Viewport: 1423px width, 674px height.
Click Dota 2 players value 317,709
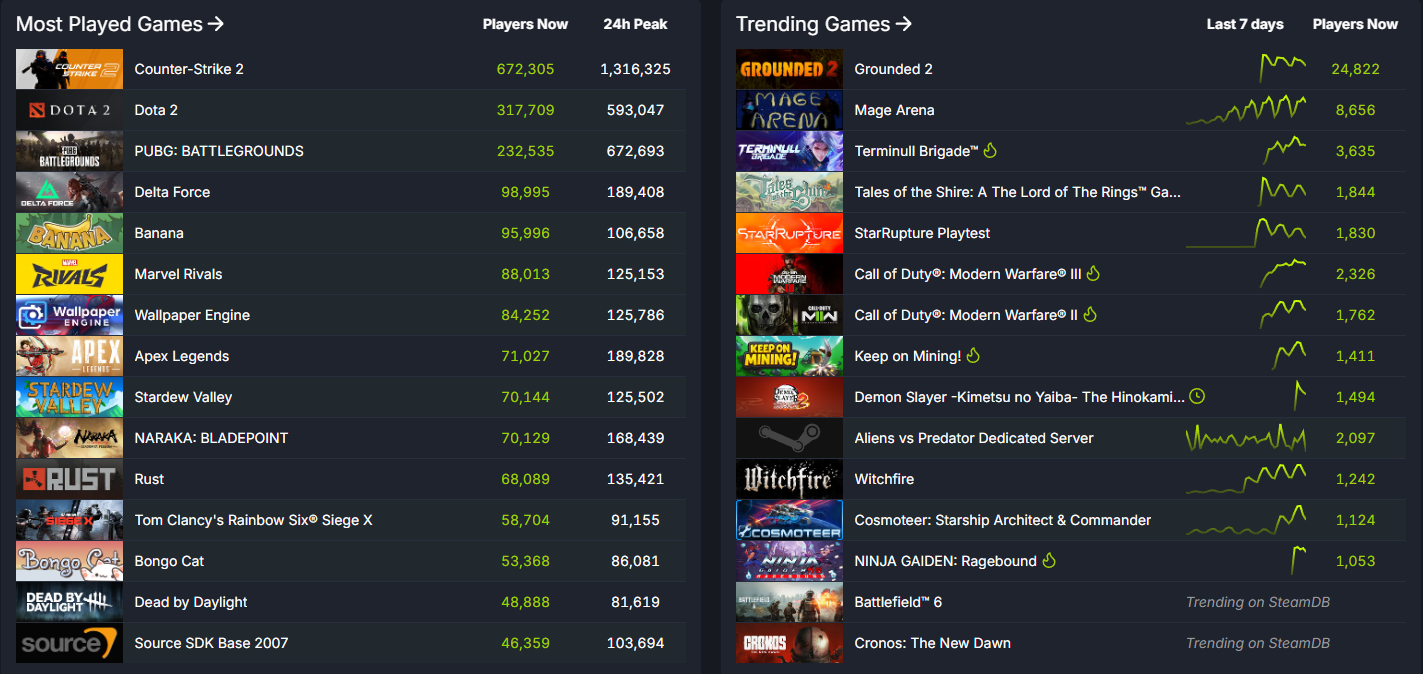[525, 110]
